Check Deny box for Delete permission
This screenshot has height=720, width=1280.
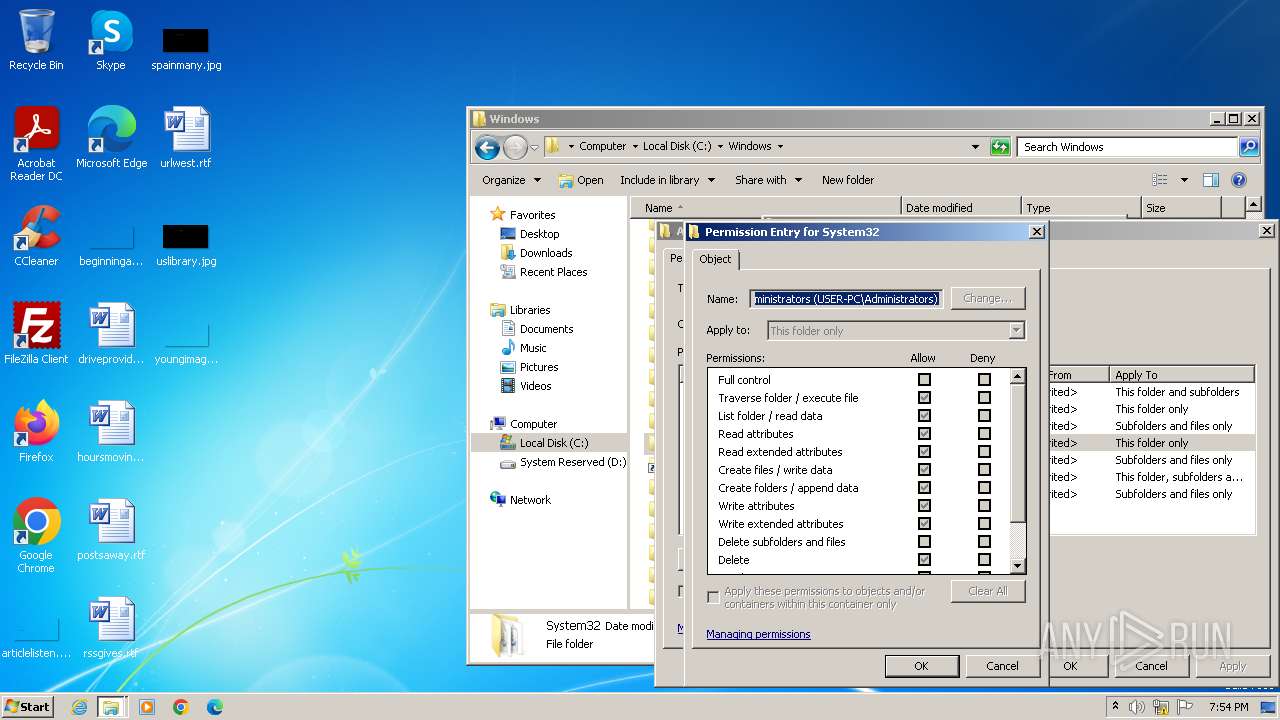click(x=984, y=560)
